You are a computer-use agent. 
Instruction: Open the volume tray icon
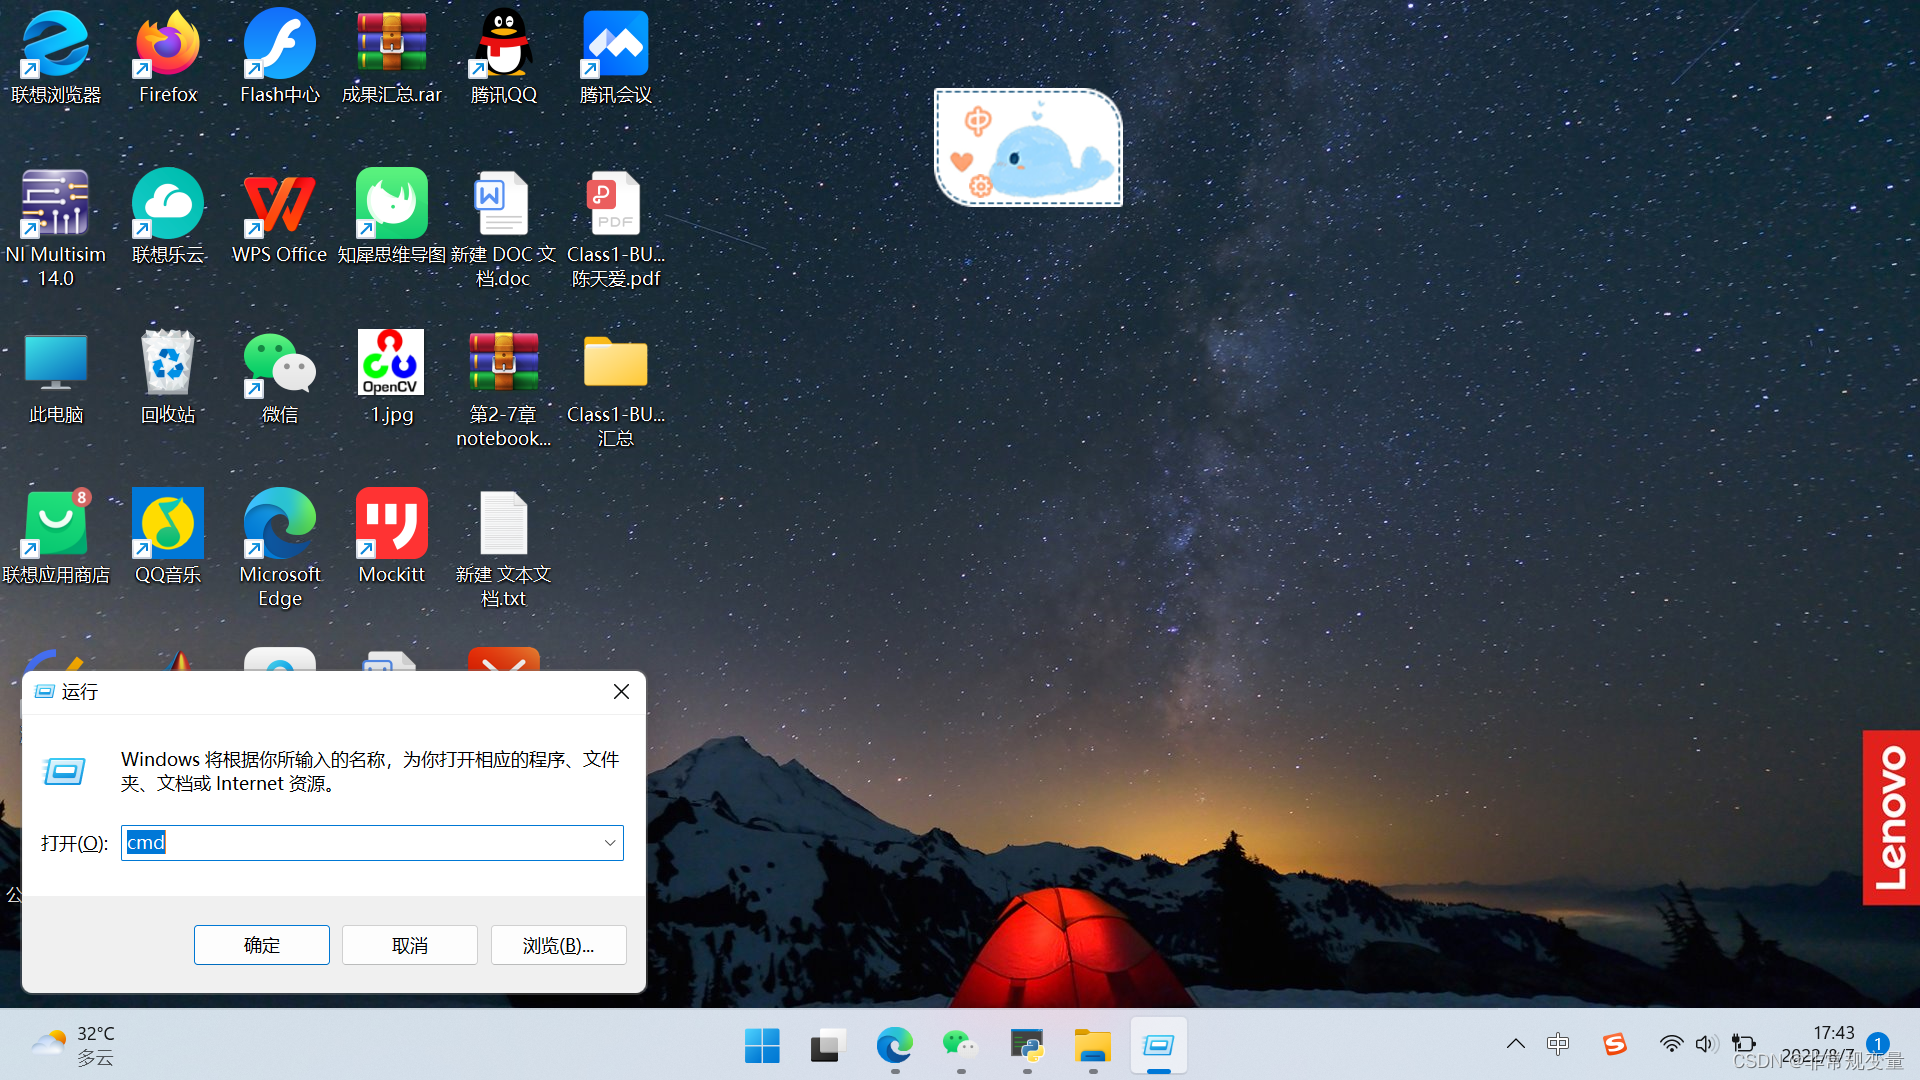[x=1706, y=1044]
